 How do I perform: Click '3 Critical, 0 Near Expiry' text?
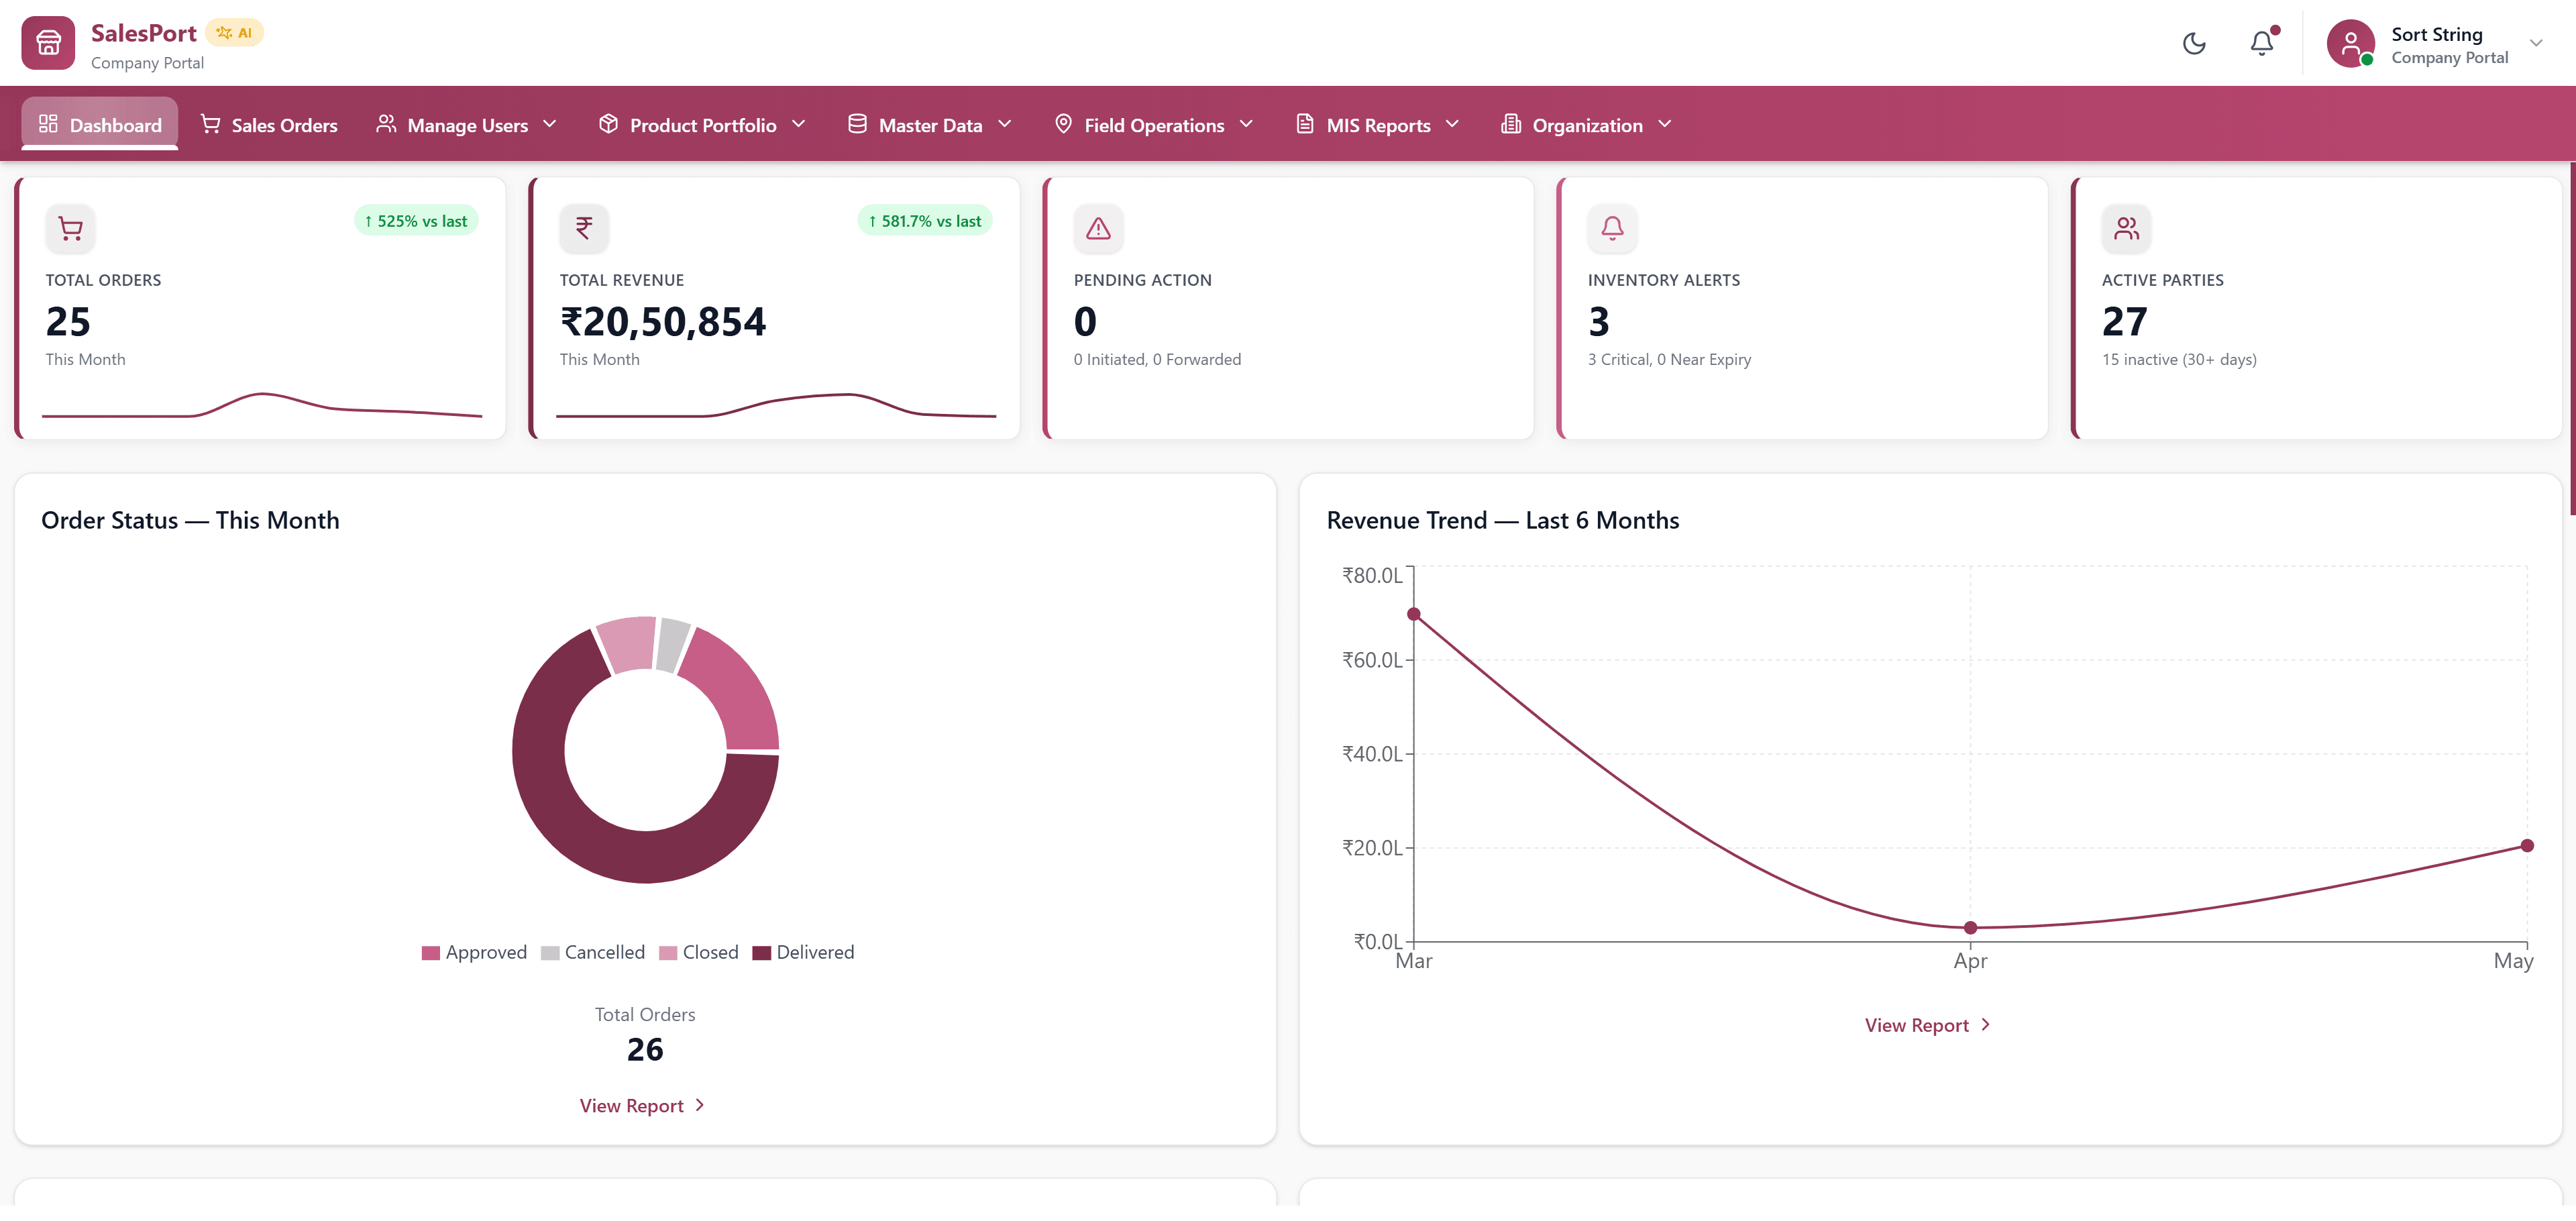point(1669,360)
